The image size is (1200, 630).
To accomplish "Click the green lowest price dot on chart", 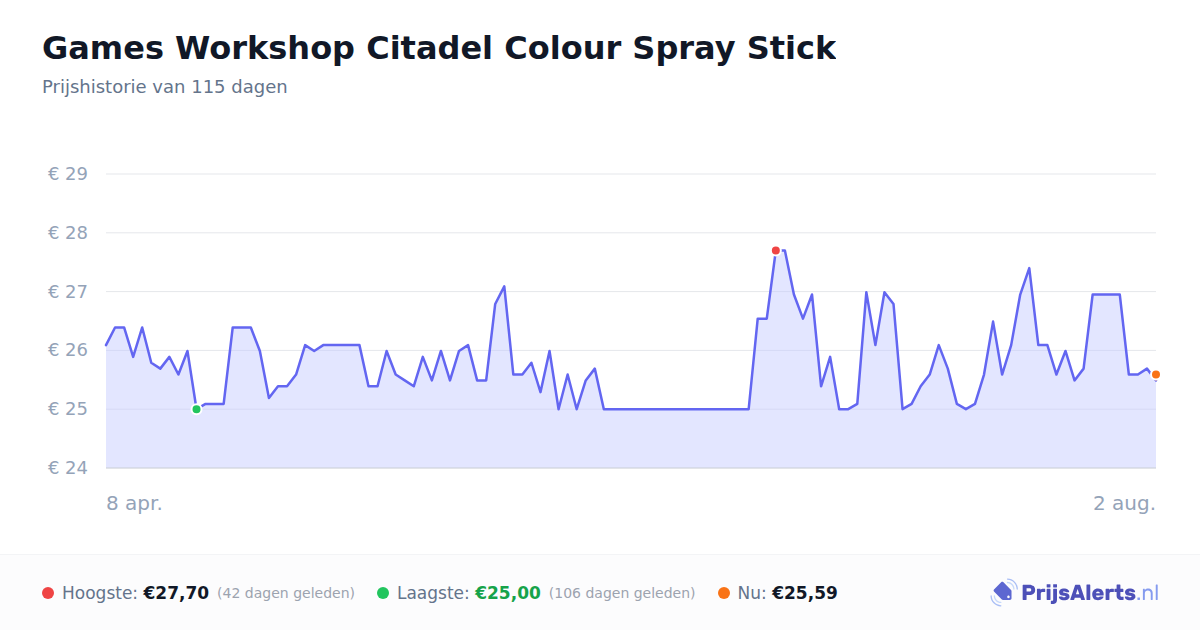I will [196, 409].
